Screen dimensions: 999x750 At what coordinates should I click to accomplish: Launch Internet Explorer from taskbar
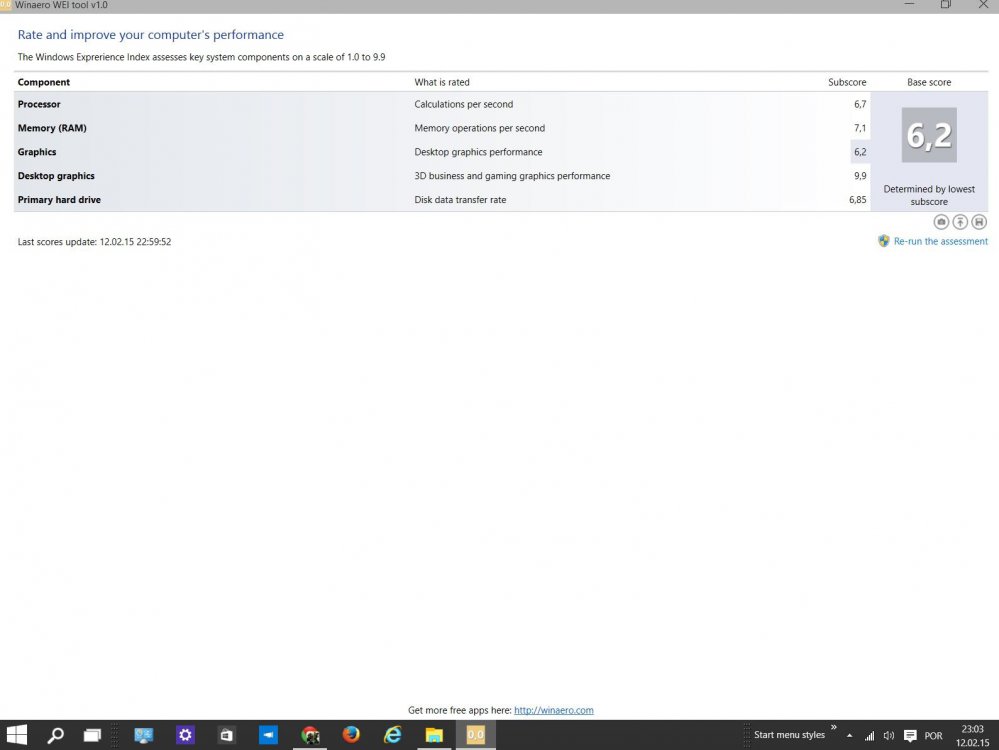[392, 735]
